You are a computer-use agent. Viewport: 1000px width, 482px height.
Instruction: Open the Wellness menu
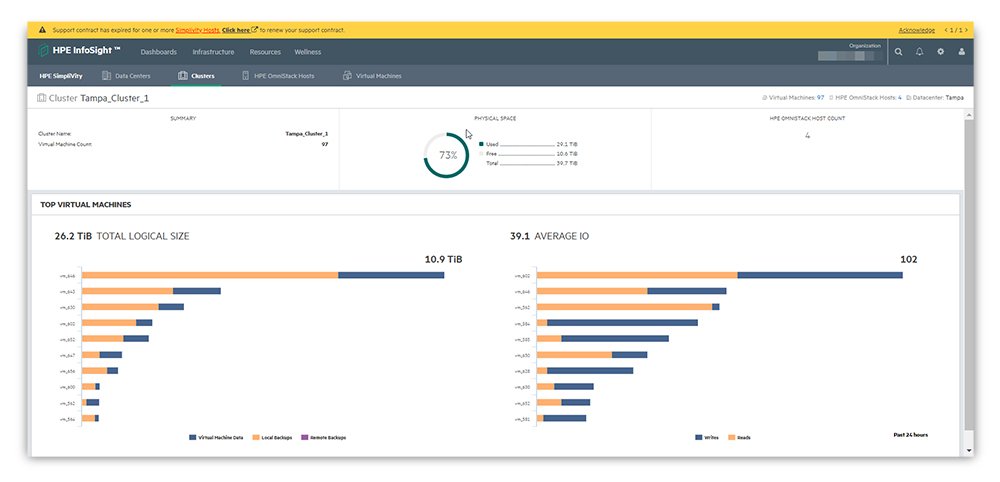coord(307,52)
